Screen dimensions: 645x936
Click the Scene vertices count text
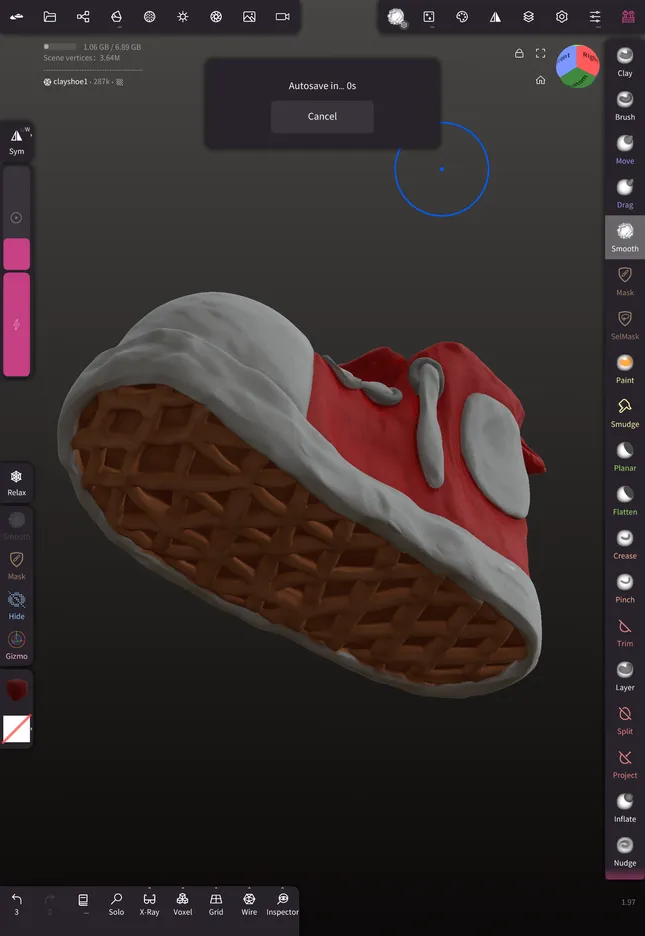82,58
